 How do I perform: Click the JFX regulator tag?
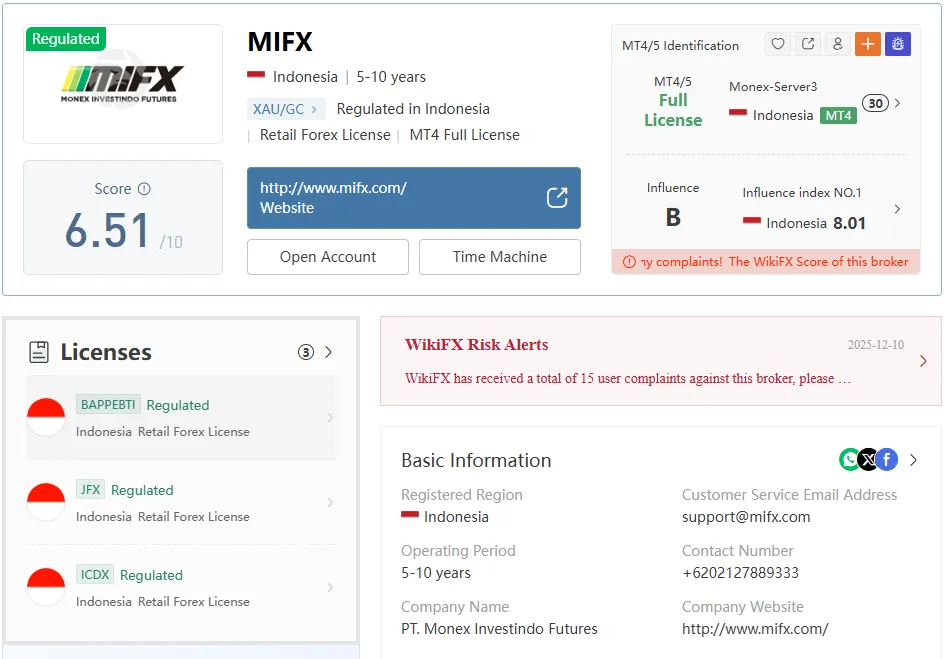coord(90,489)
